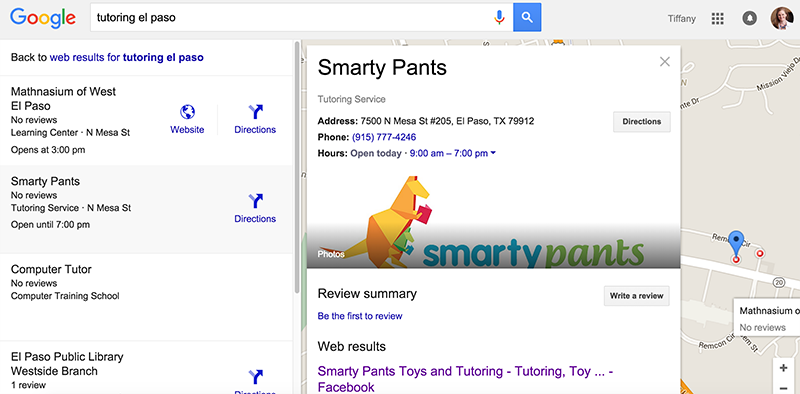Click Open until 7:00 pm text
The image size is (800, 394).
click(50, 225)
